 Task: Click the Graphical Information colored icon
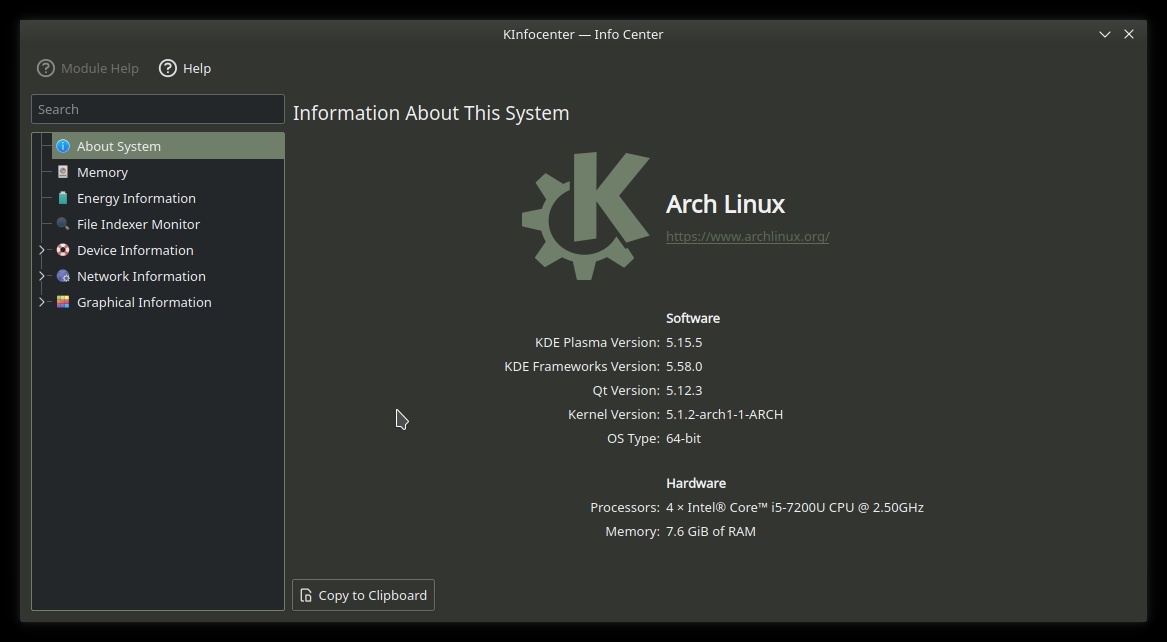(x=63, y=302)
